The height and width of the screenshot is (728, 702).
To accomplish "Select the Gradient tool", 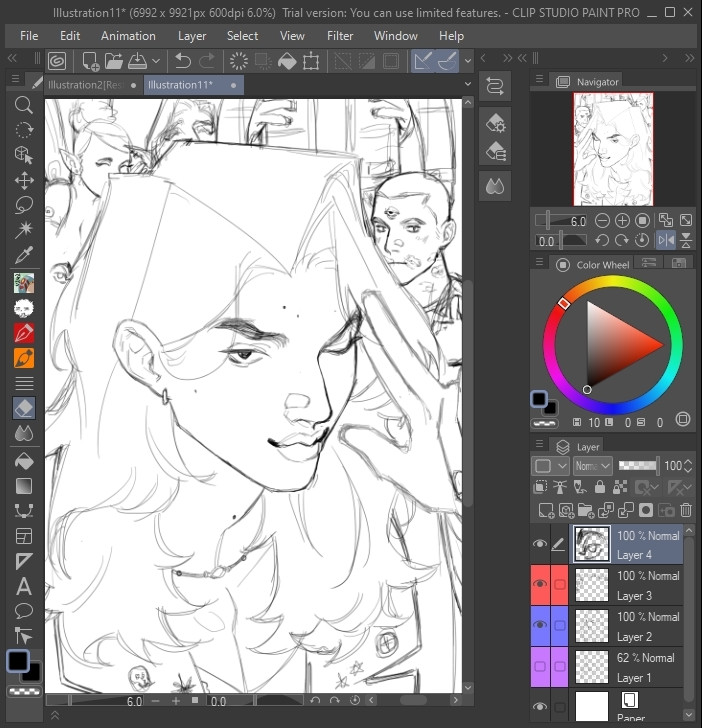I will tap(24, 486).
